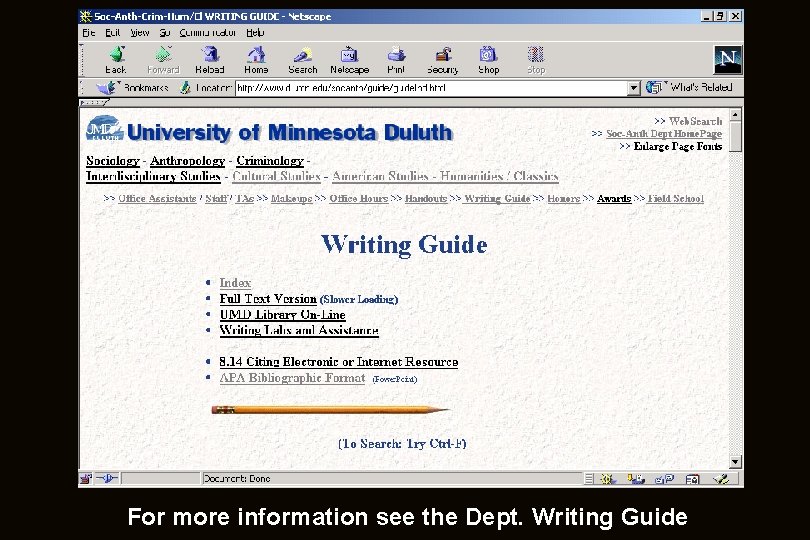Viewport: 810px width, 540px height.
Task: Open the Makeups link
Action: 292,199
